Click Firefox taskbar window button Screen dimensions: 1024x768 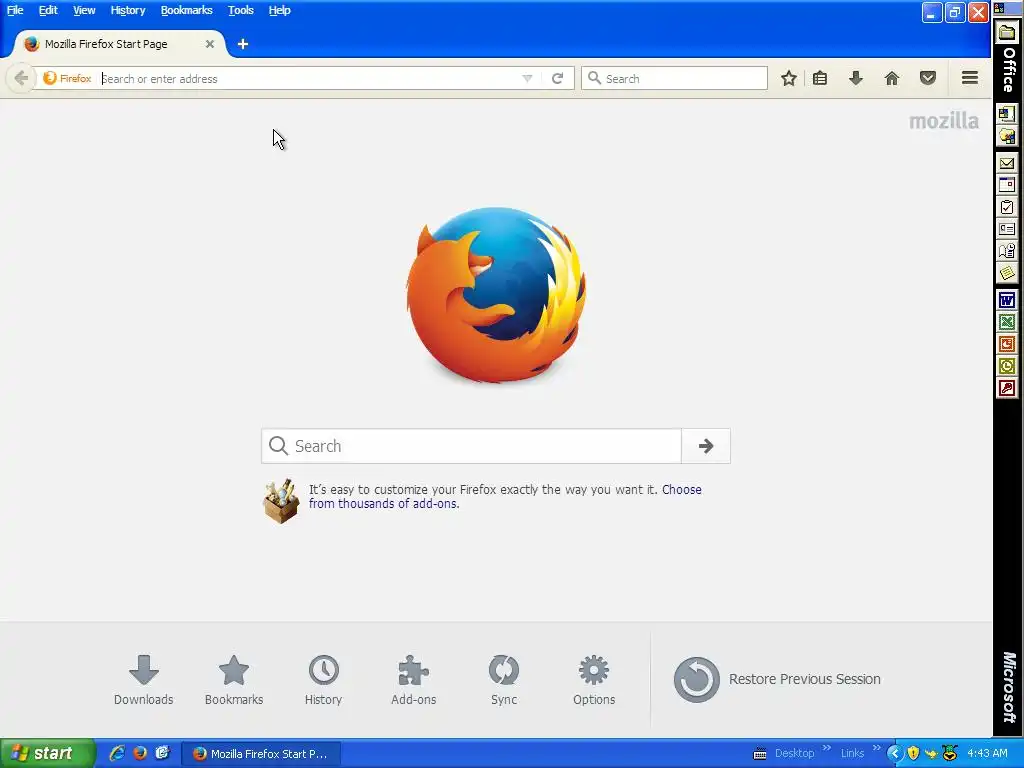[261, 754]
